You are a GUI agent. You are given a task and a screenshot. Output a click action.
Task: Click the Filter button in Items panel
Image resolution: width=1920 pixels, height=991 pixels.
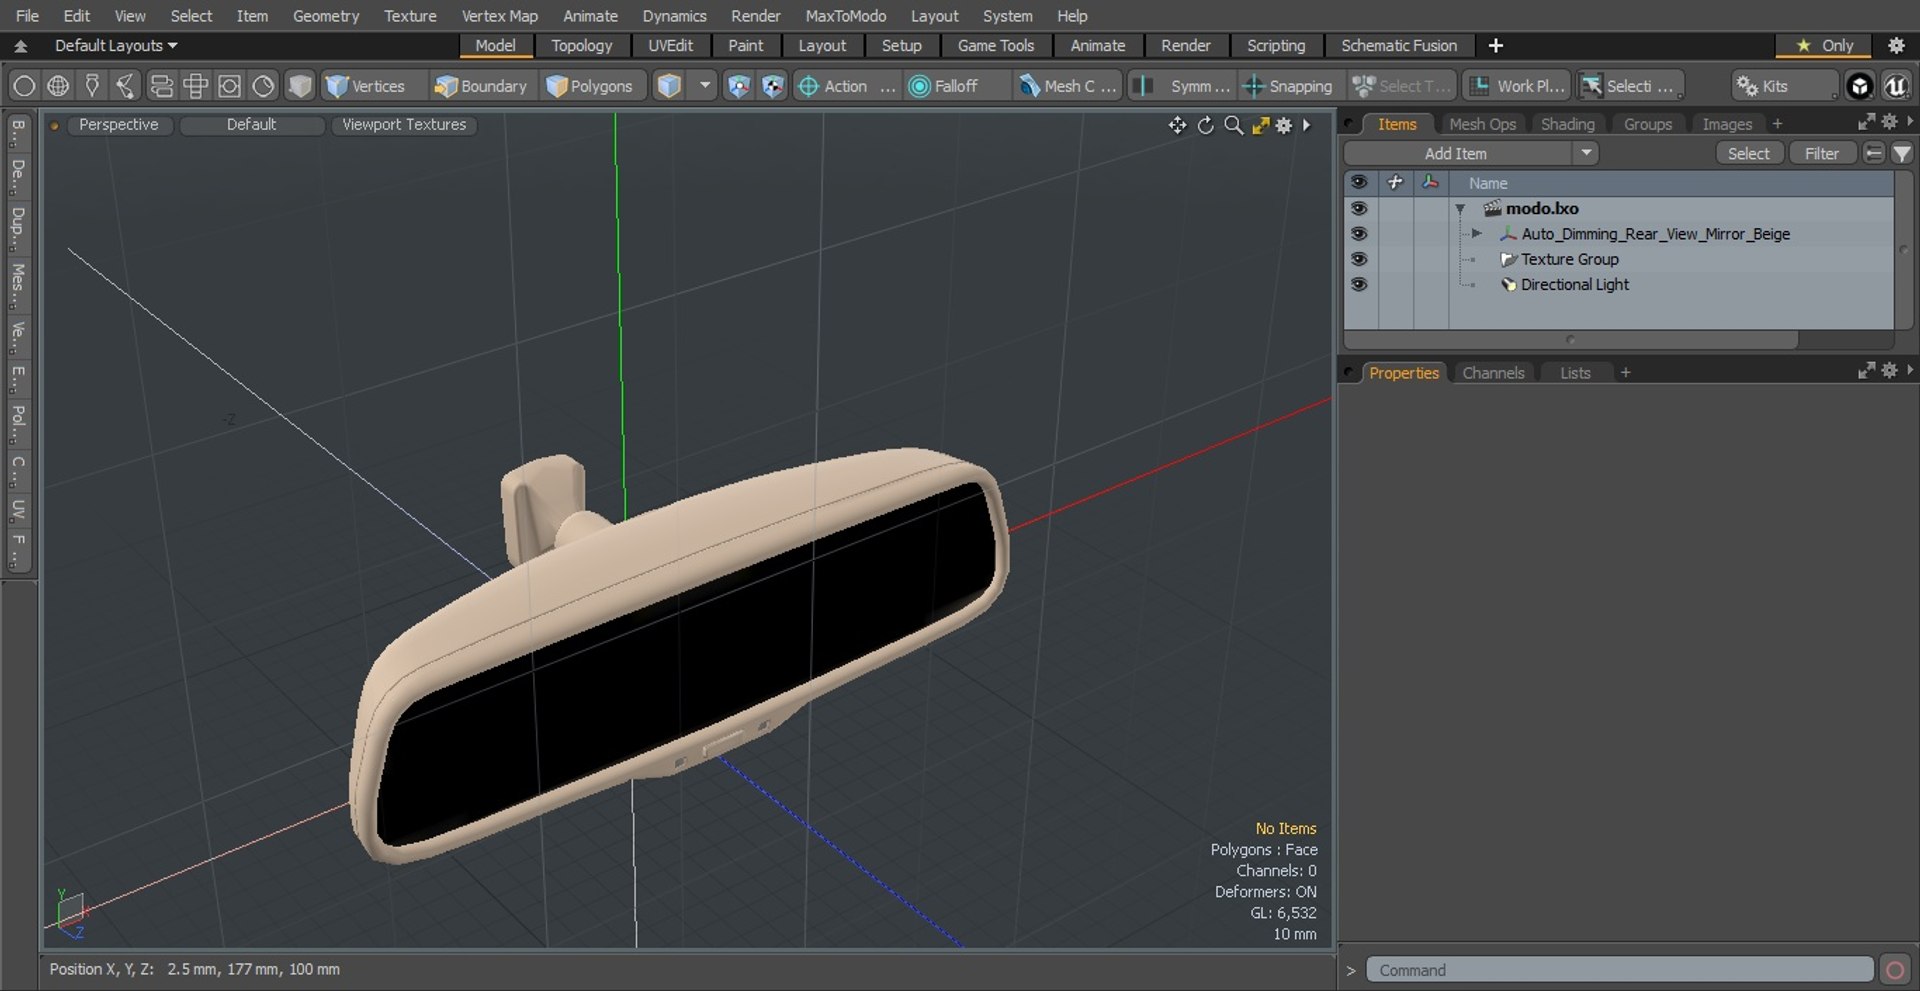click(x=1821, y=153)
